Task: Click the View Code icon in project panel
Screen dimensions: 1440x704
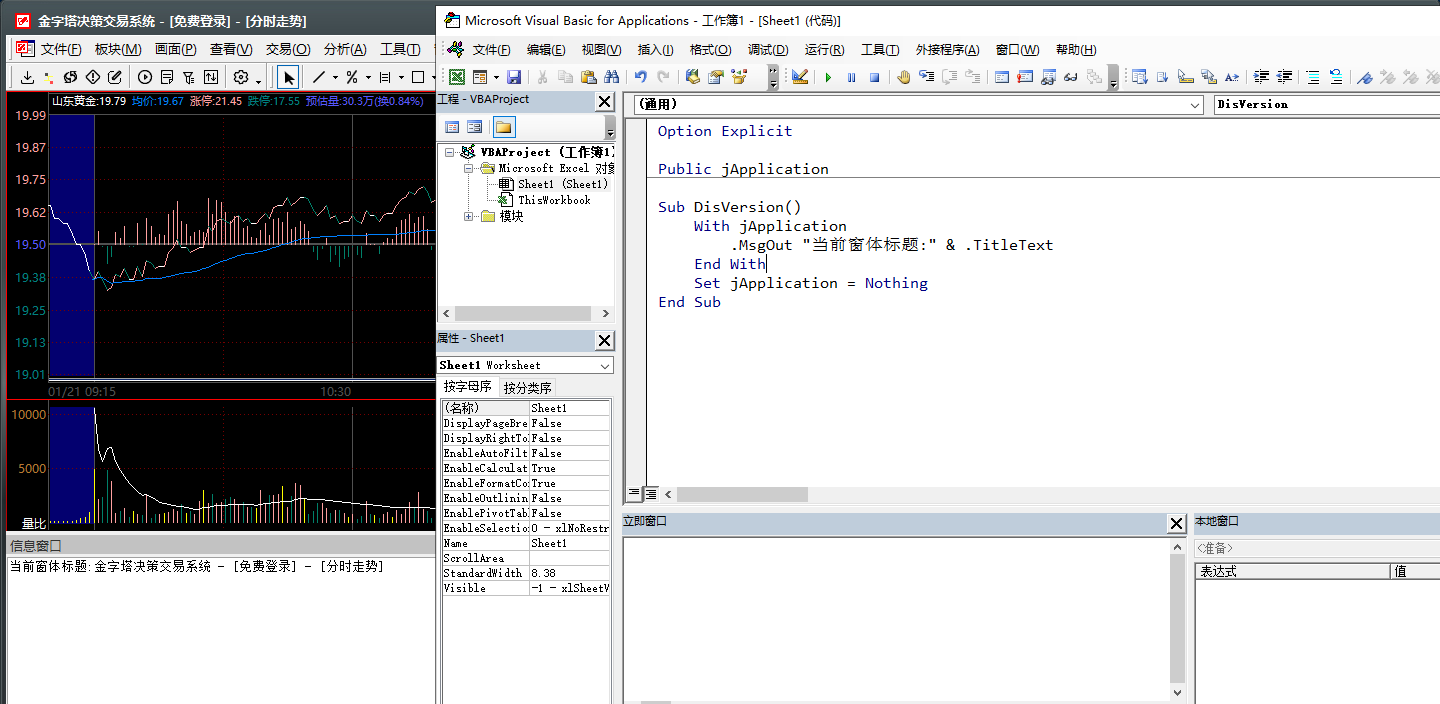Action: (x=452, y=127)
